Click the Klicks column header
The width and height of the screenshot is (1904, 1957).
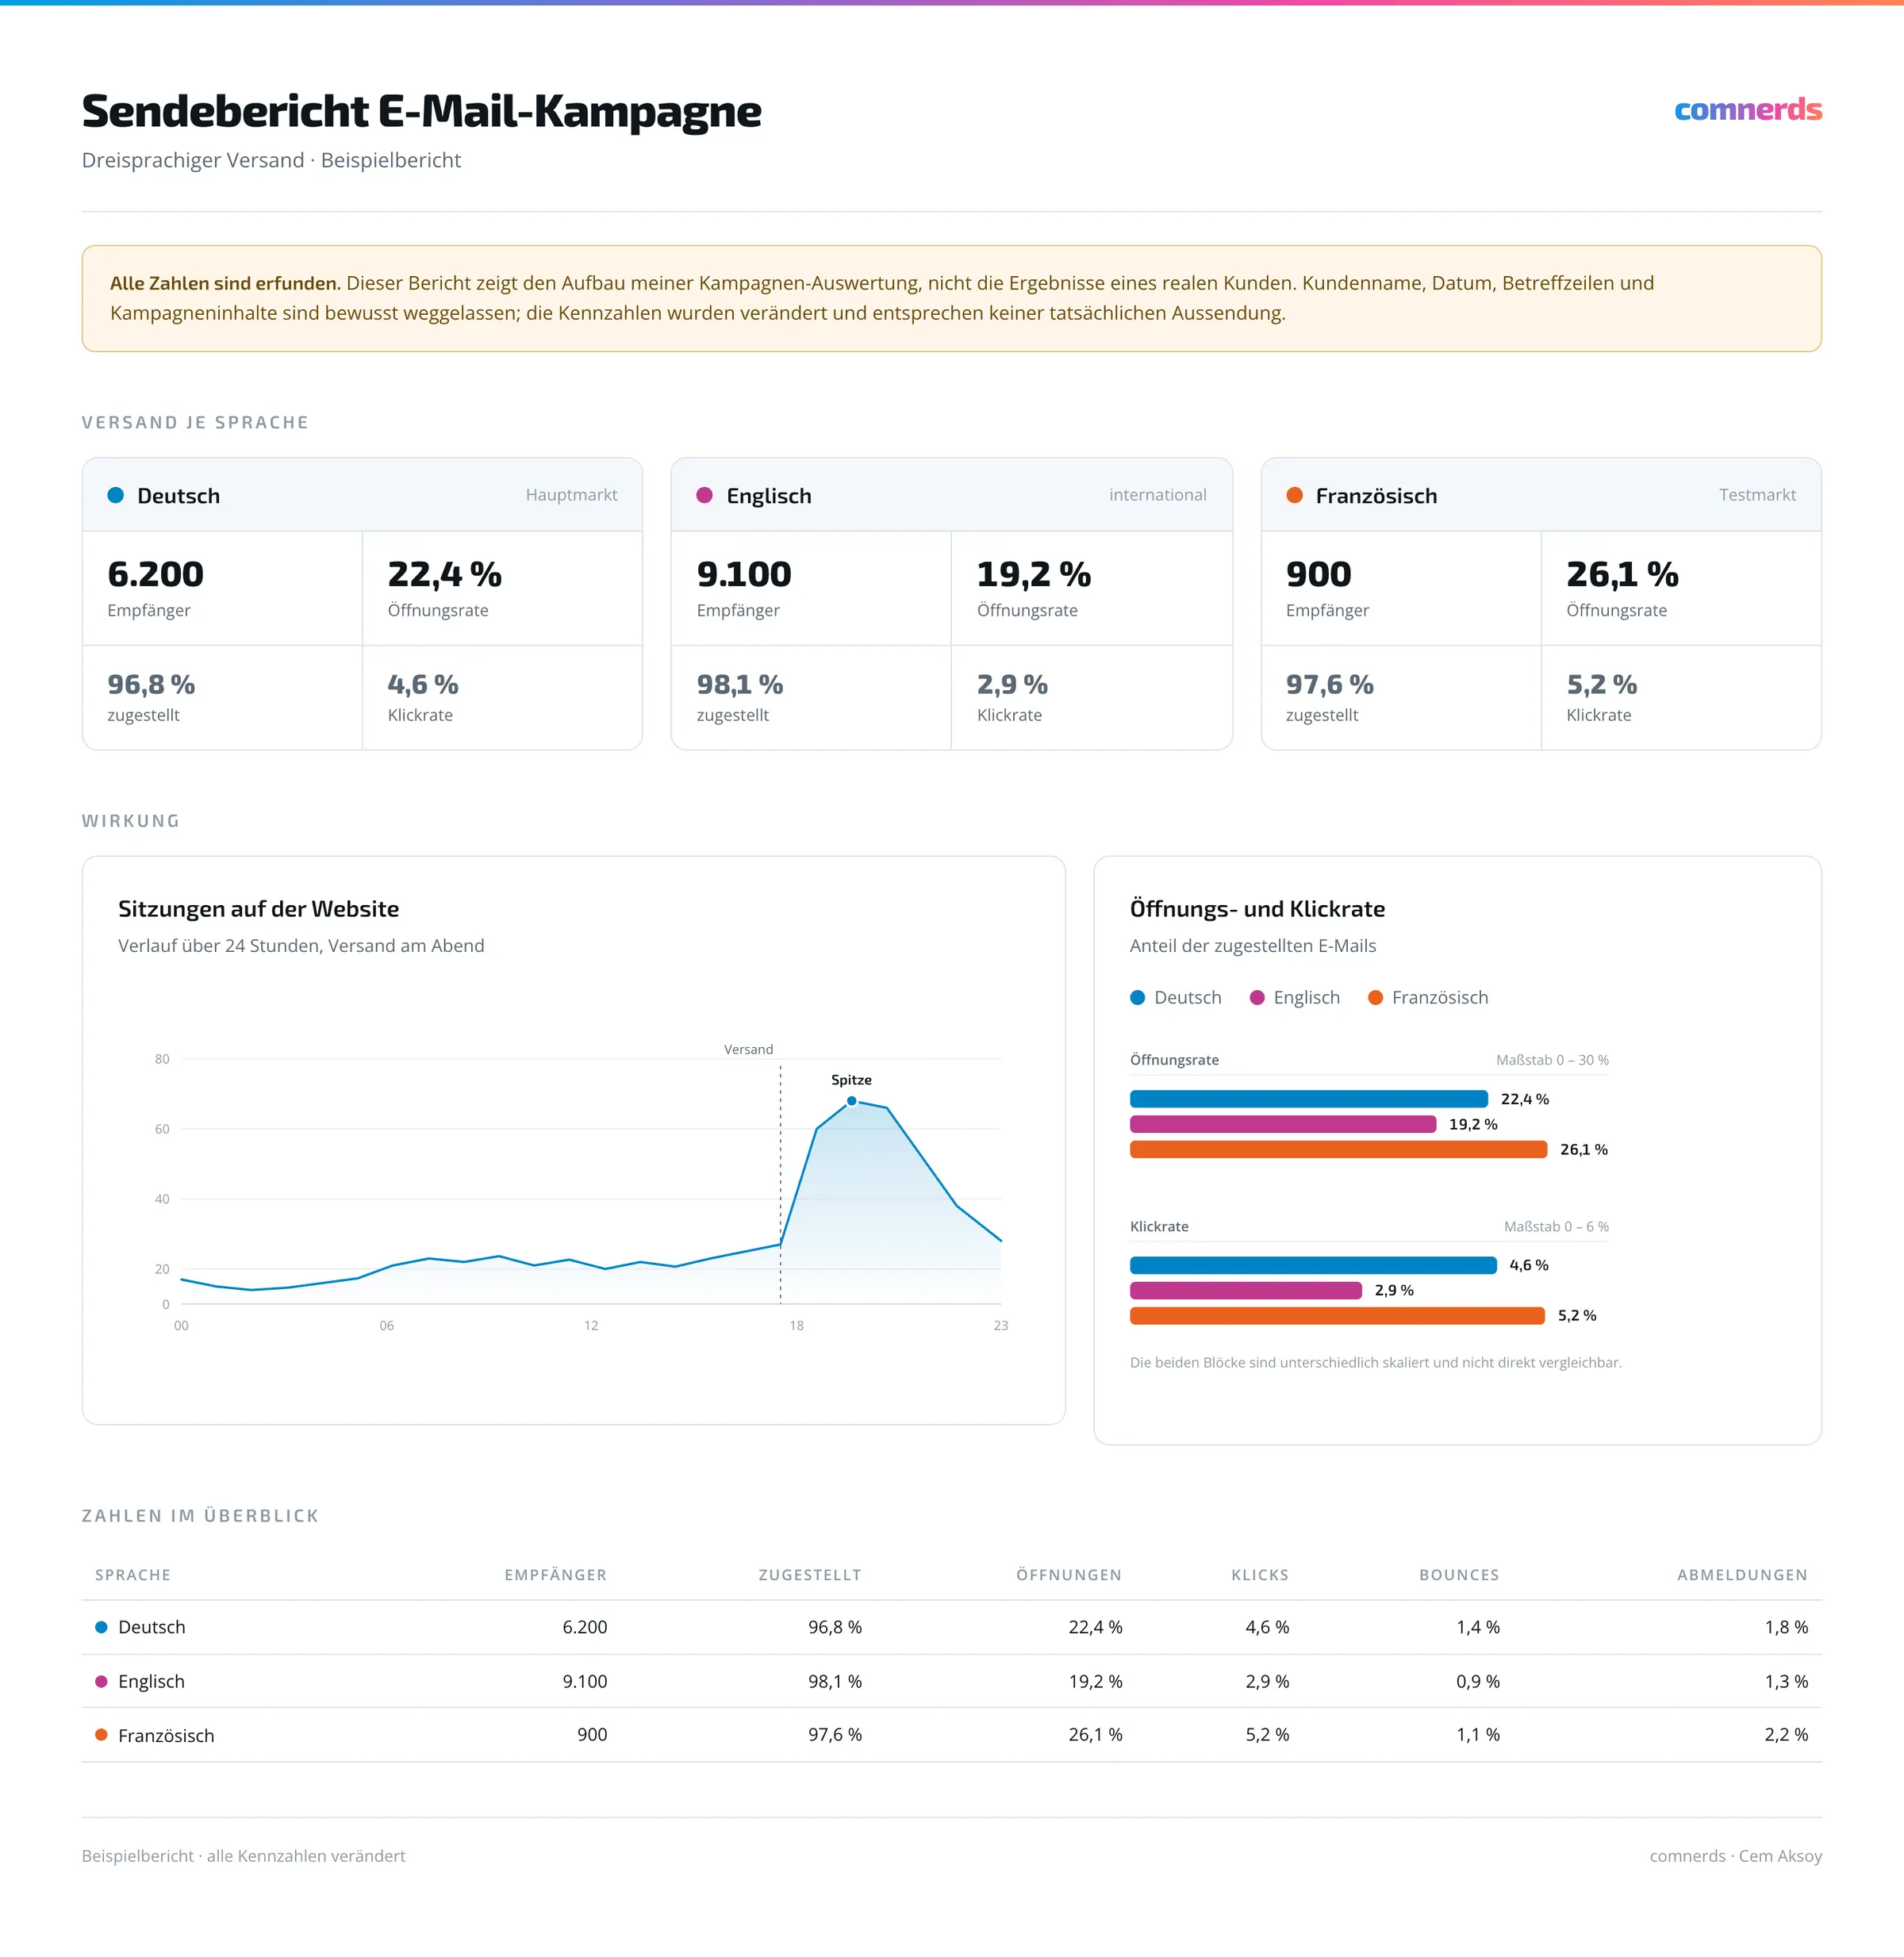click(1260, 1575)
